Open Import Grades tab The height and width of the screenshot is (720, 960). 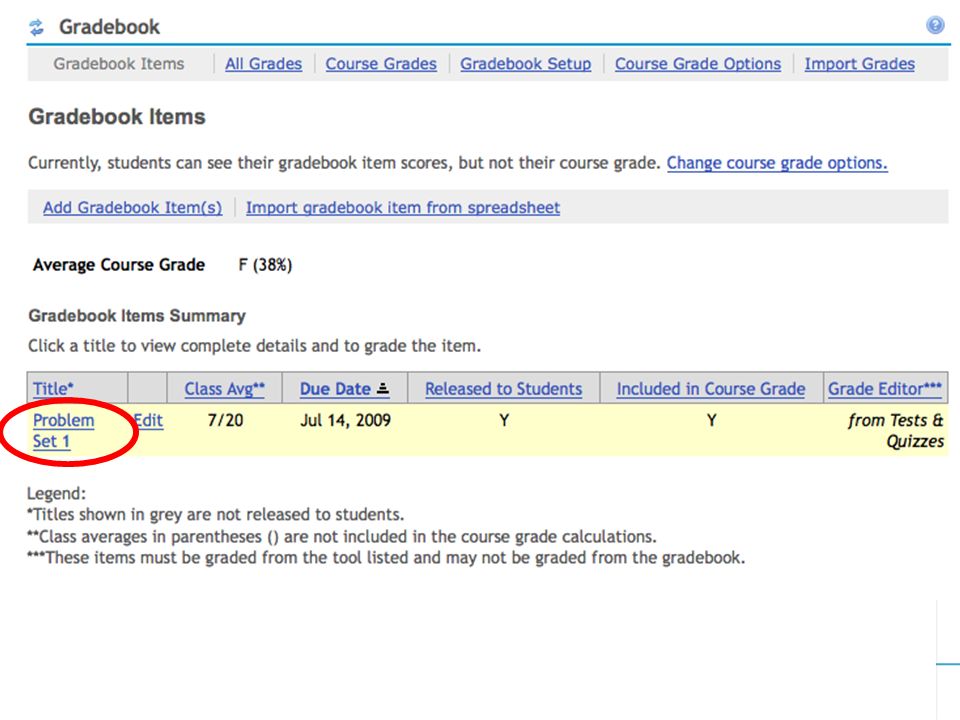coord(860,64)
